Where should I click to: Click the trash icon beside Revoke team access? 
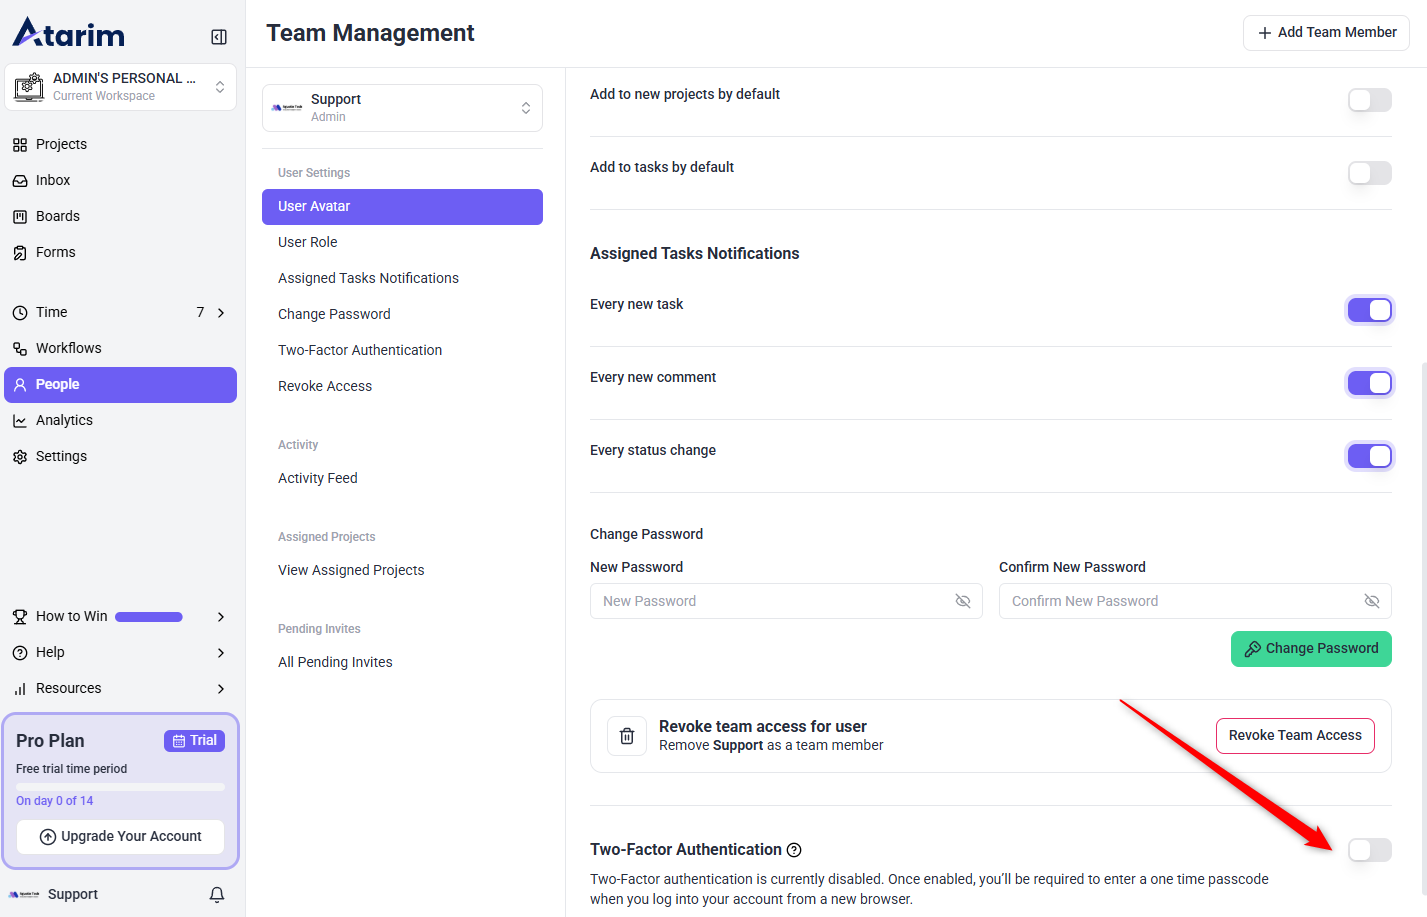pyautogui.click(x=627, y=736)
